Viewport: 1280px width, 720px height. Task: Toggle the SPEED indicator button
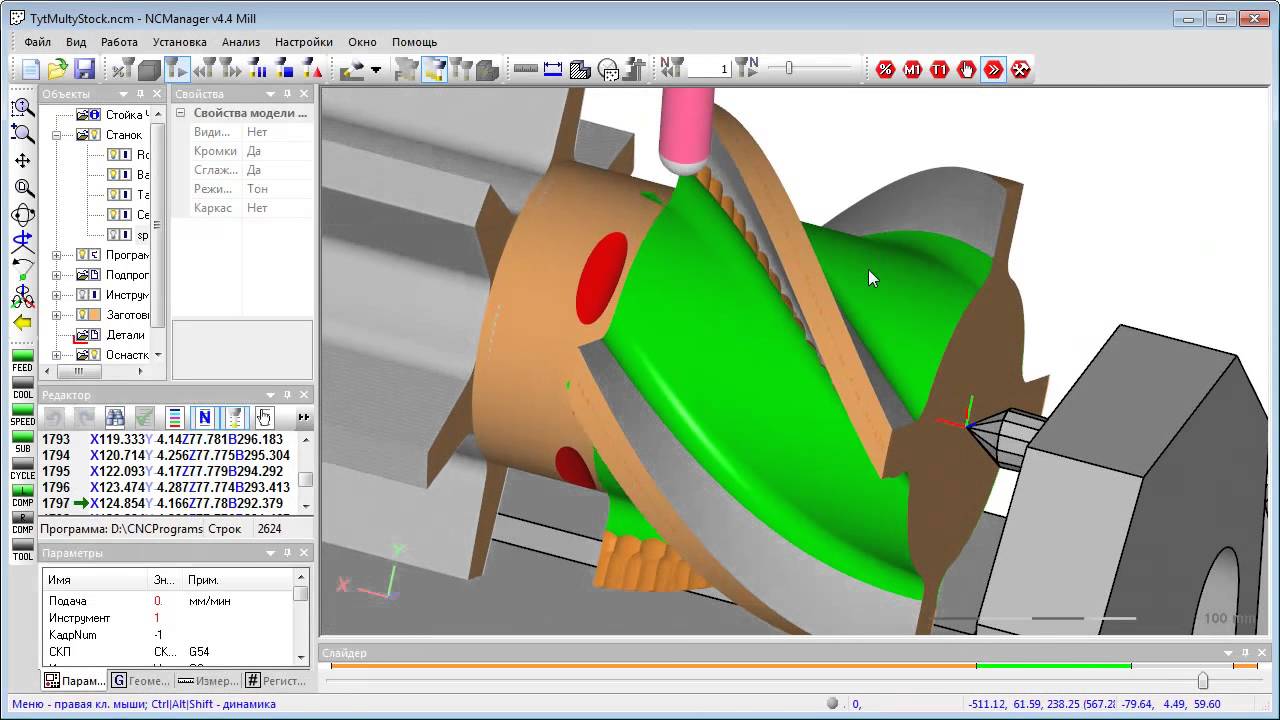tap(22, 414)
